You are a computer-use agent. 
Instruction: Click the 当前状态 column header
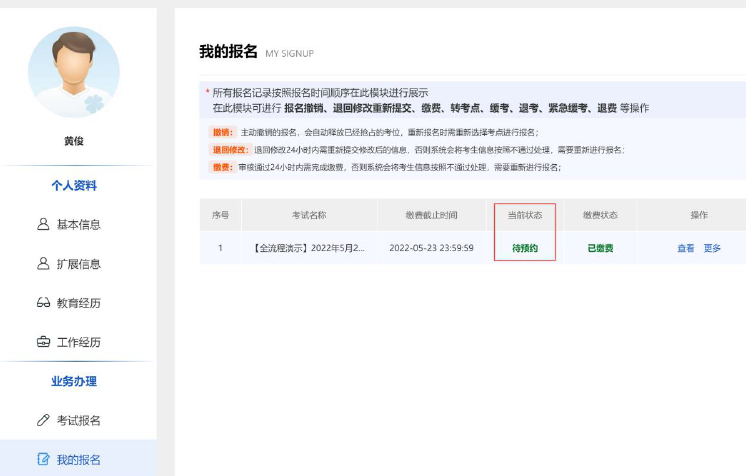point(525,215)
